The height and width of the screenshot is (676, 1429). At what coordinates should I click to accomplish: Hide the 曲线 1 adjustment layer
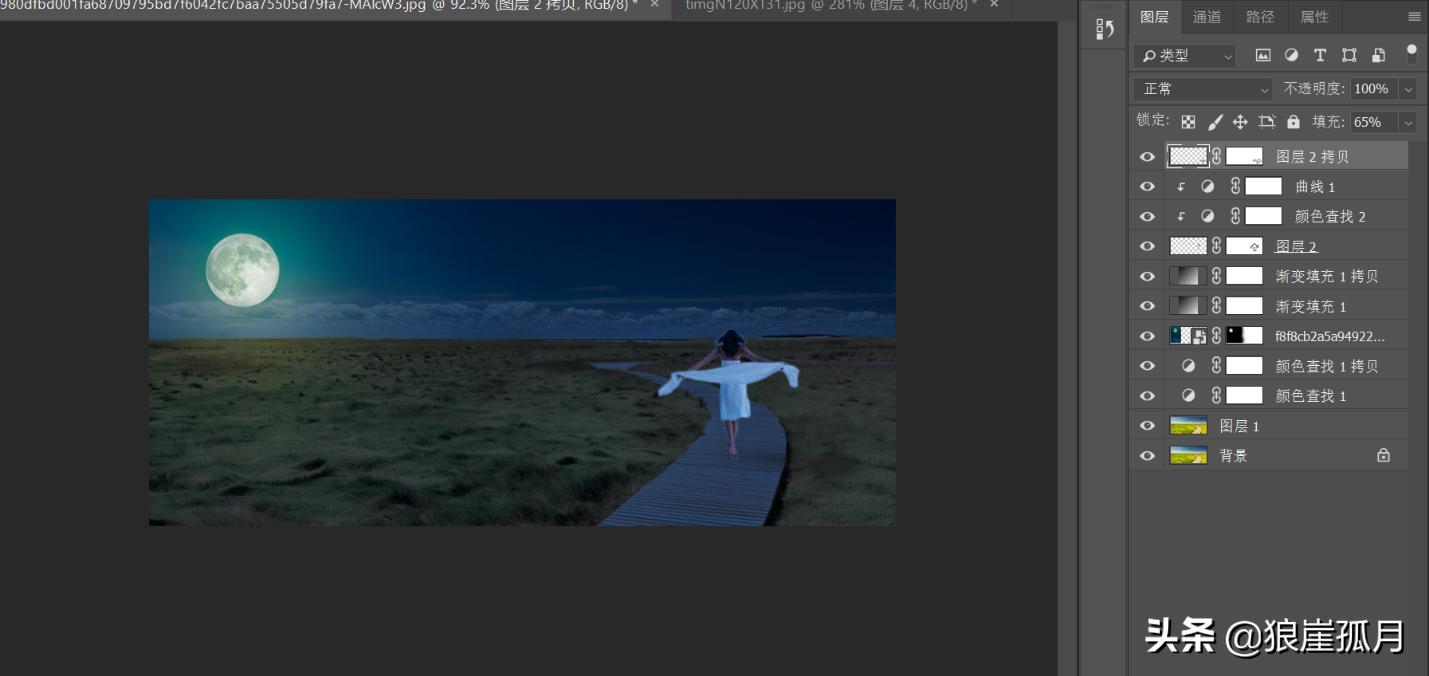(x=1147, y=186)
